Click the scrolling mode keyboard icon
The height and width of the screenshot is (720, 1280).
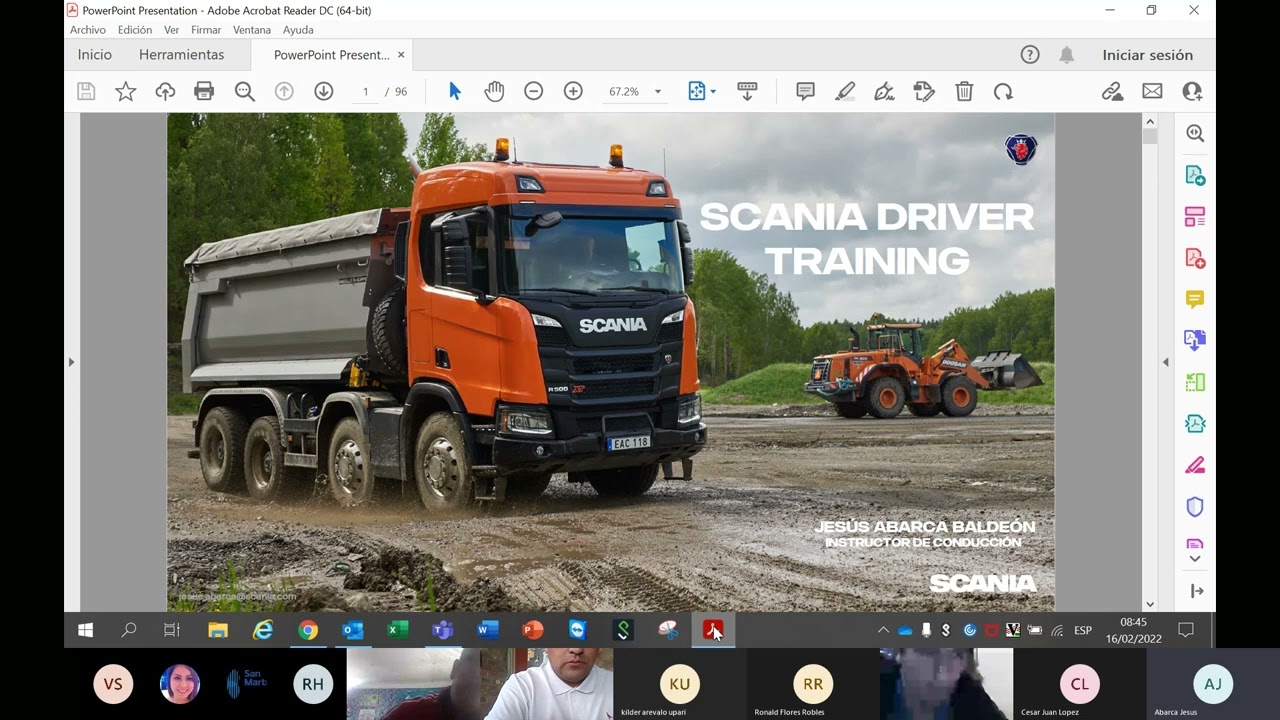point(747,91)
